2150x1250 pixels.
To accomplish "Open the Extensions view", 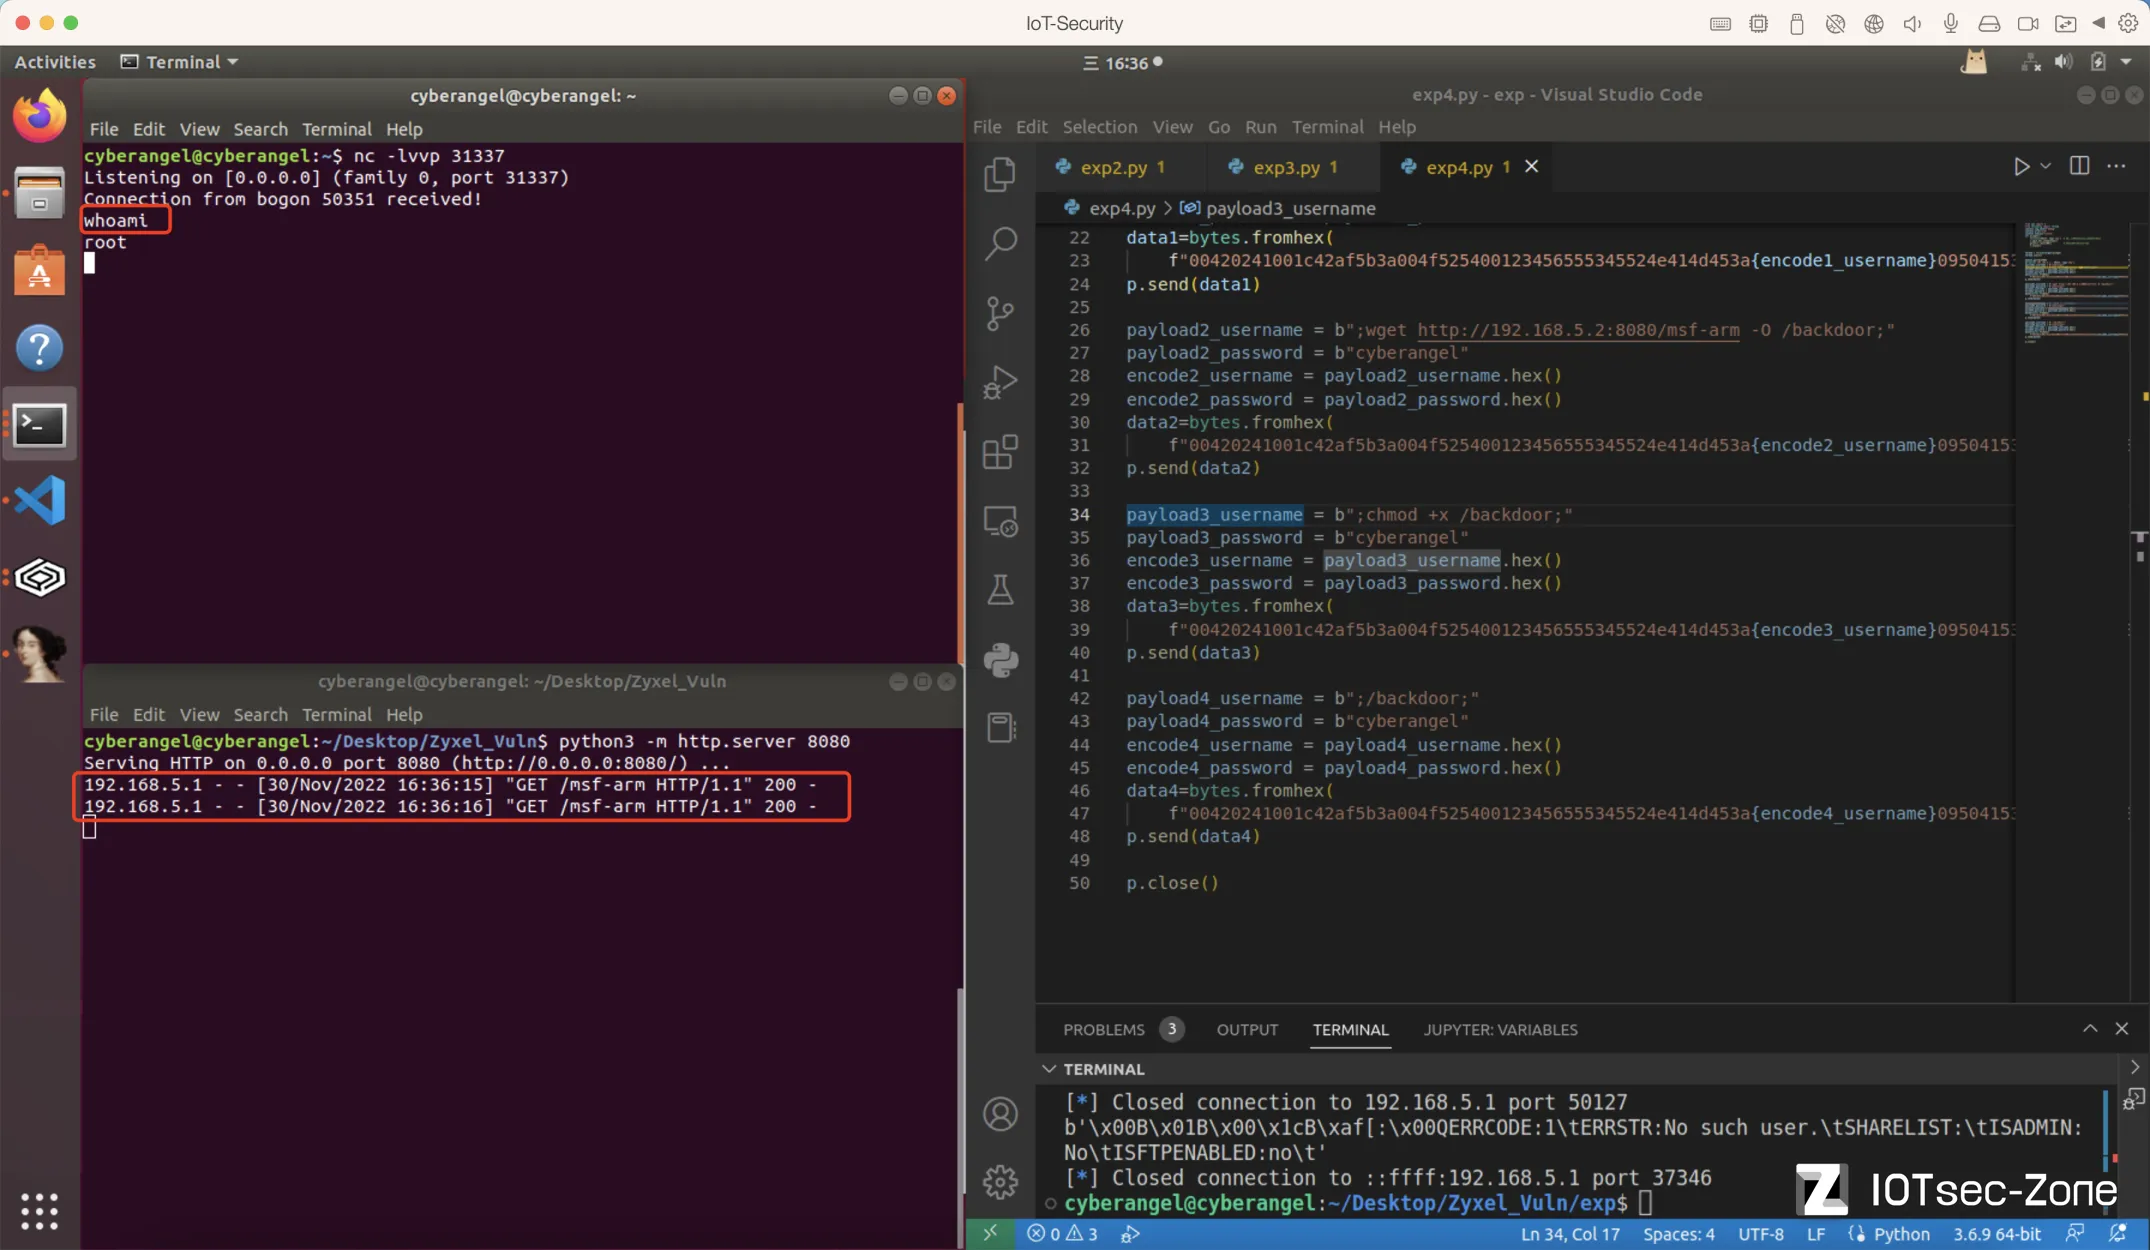I will coord(1000,452).
